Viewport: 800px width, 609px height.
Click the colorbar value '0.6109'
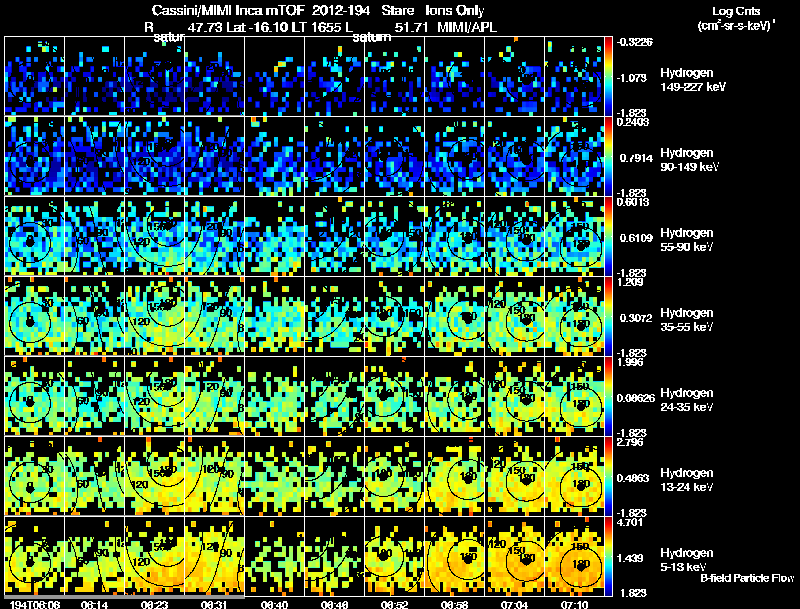[636, 238]
